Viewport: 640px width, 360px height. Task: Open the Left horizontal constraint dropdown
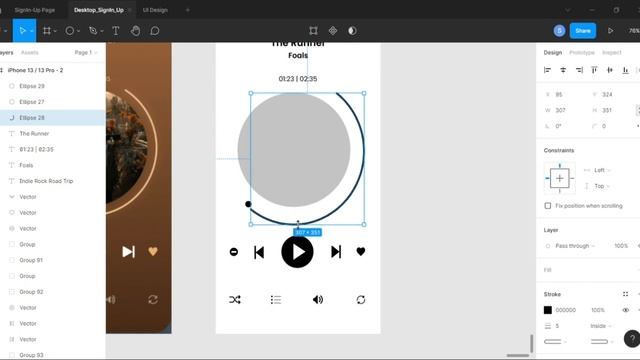click(601, 170)
